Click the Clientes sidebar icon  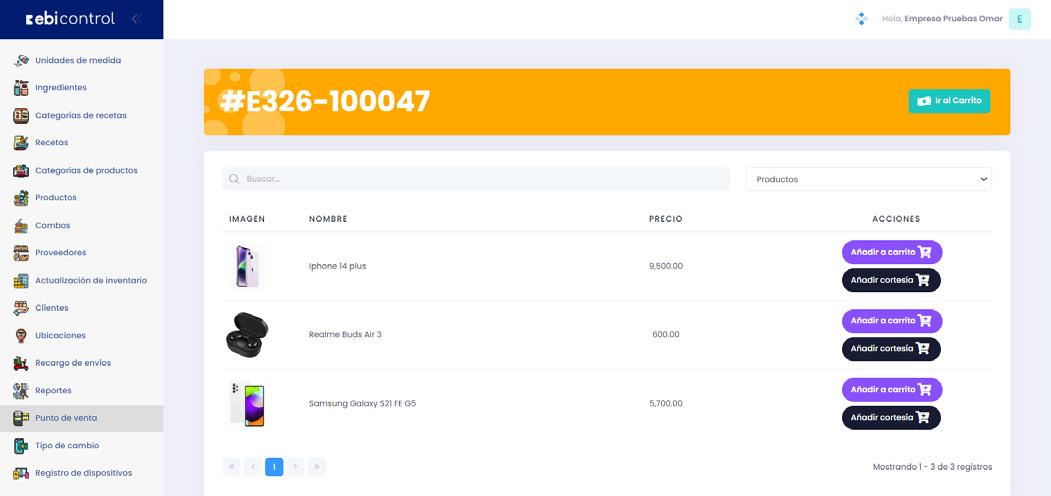coord(21,308)
